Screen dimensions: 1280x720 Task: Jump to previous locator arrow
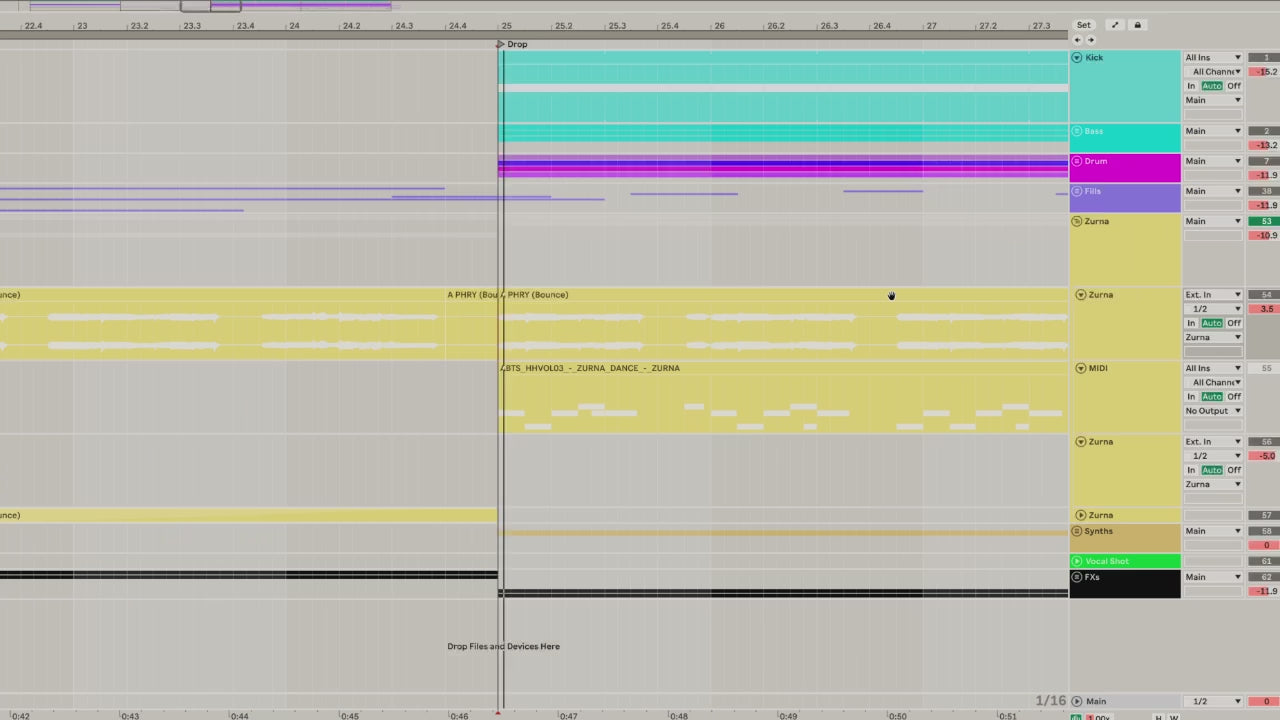click(1078, 40)
